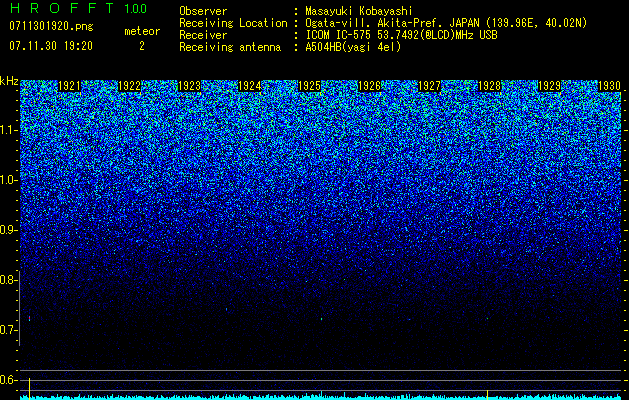Screen dimensions: 629x400
Task: Click the 1930 time marker
Action: [610, 86]
